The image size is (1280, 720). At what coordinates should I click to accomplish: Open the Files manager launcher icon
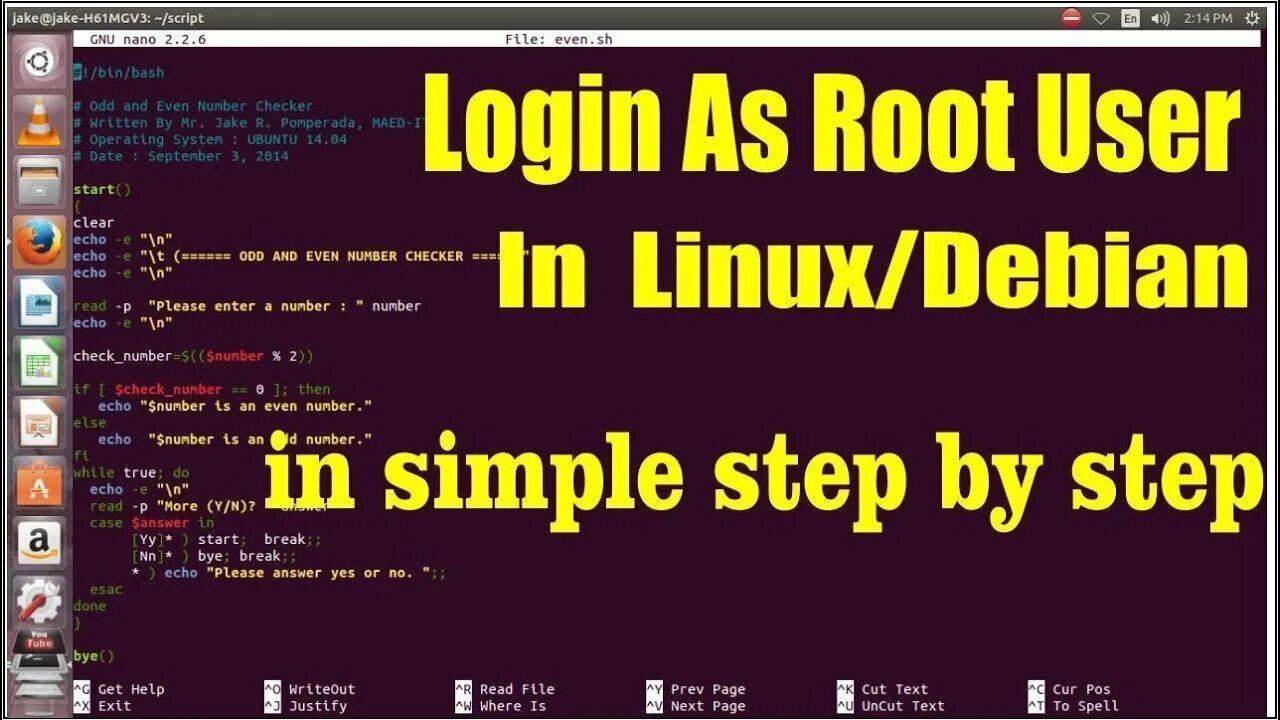[39, 182]
